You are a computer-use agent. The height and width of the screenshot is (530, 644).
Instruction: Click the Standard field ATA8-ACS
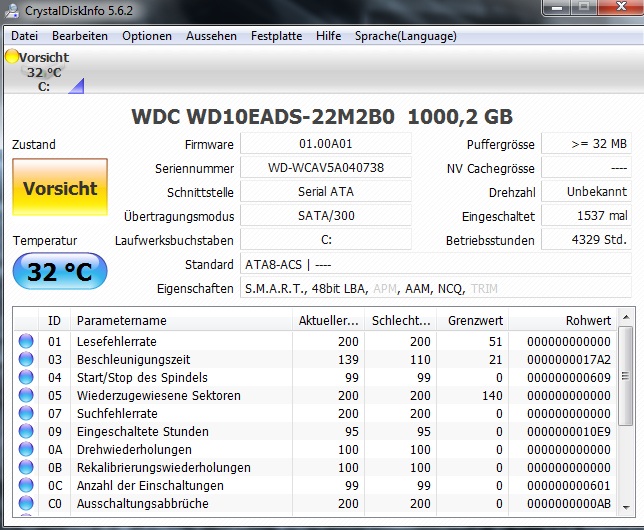click(x=436, y=264)
